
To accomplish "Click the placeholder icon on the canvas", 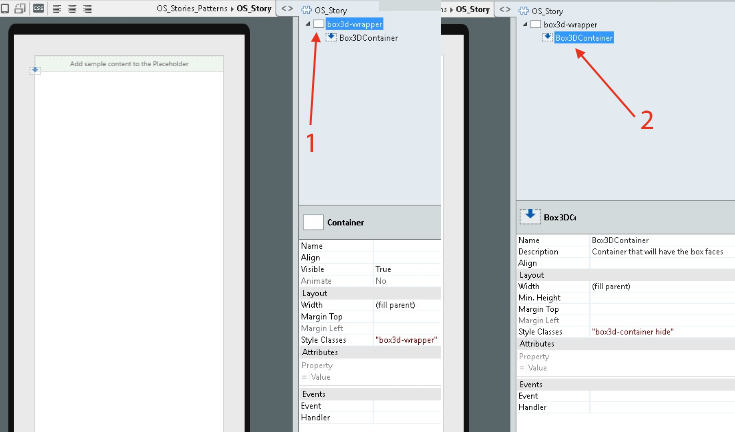I will point(36,70).
